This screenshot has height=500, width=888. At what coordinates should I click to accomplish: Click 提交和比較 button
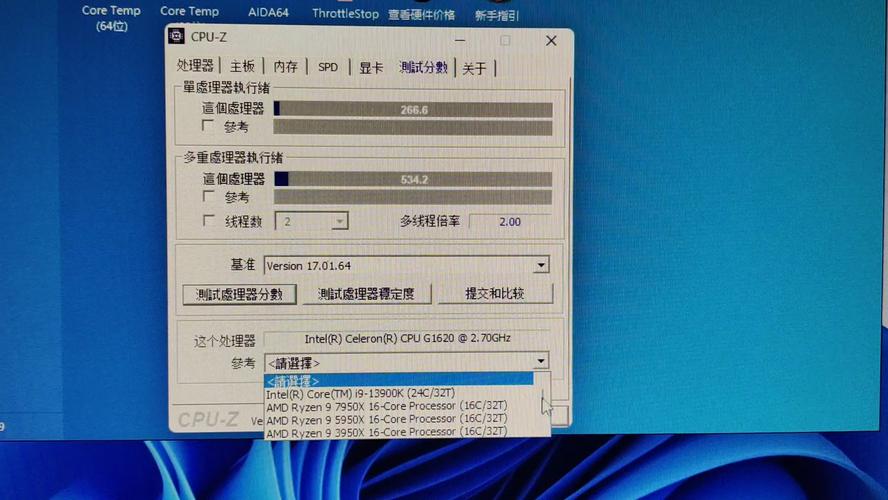pyautogui.click(x=495, y=294)
